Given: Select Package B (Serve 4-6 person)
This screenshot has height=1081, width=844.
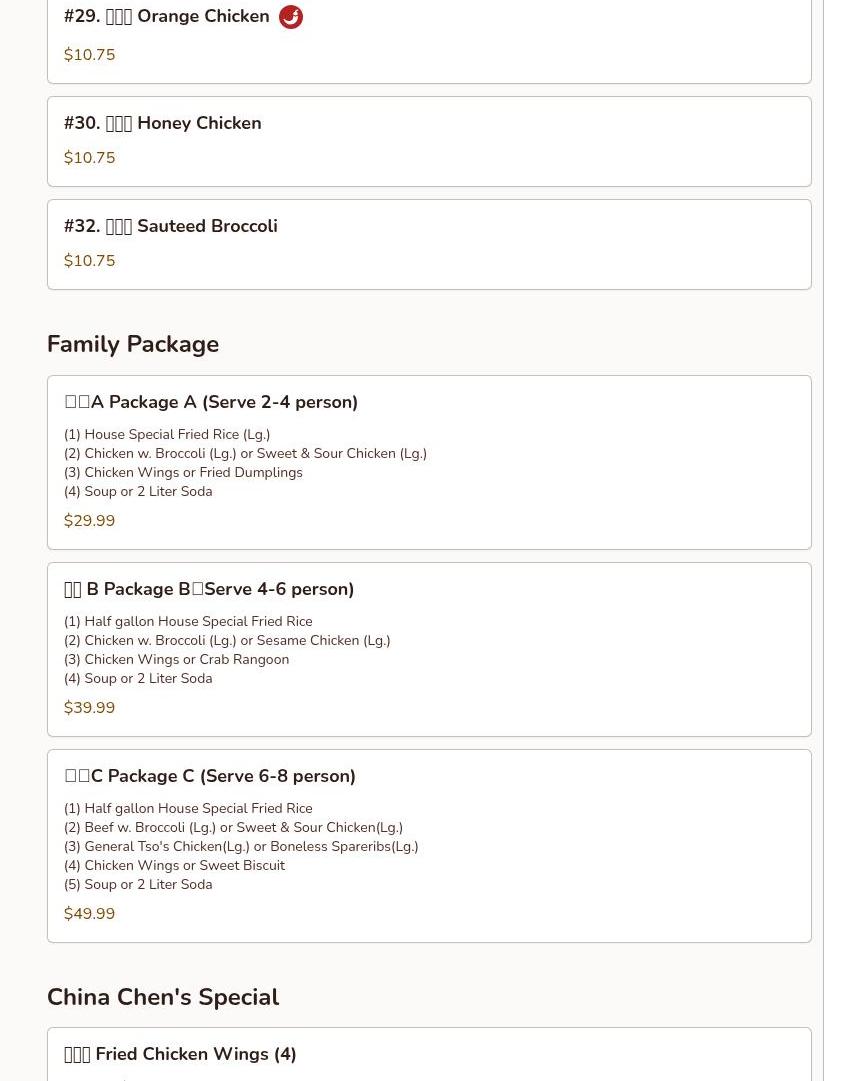Looking at the screenshot, I should (209, 589).
